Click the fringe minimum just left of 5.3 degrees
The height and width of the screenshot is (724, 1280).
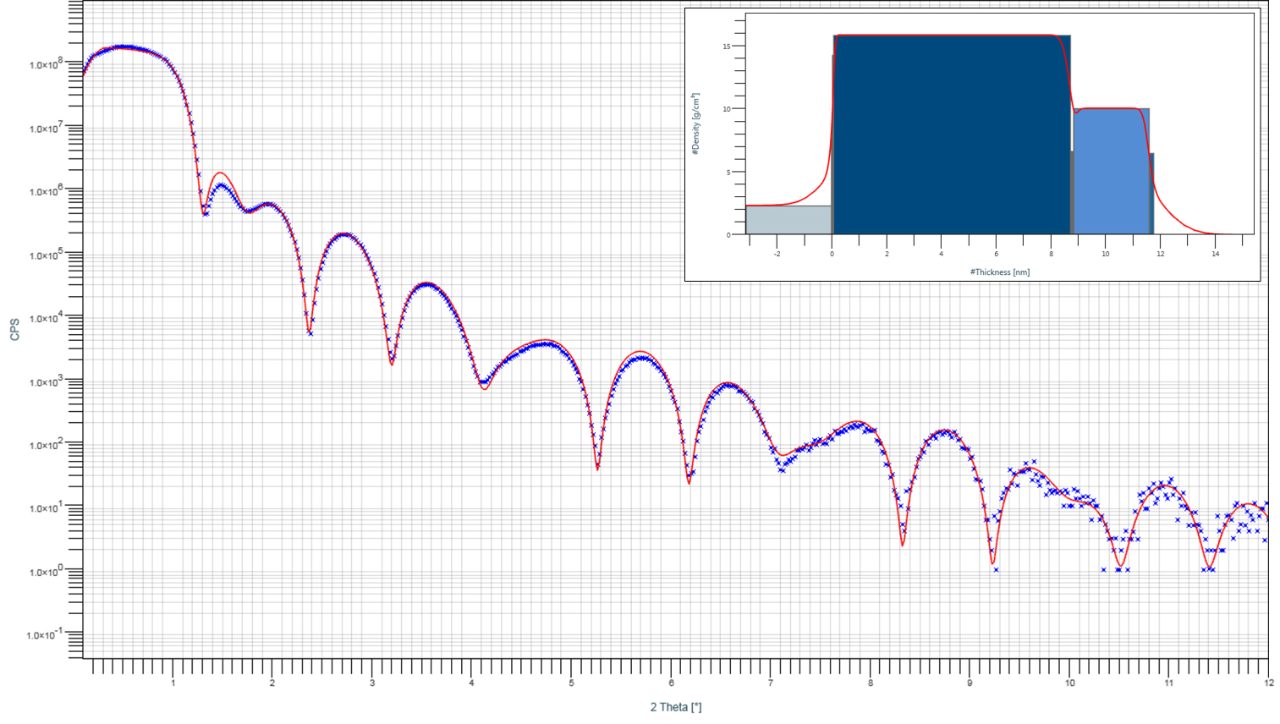coord(597,467)
